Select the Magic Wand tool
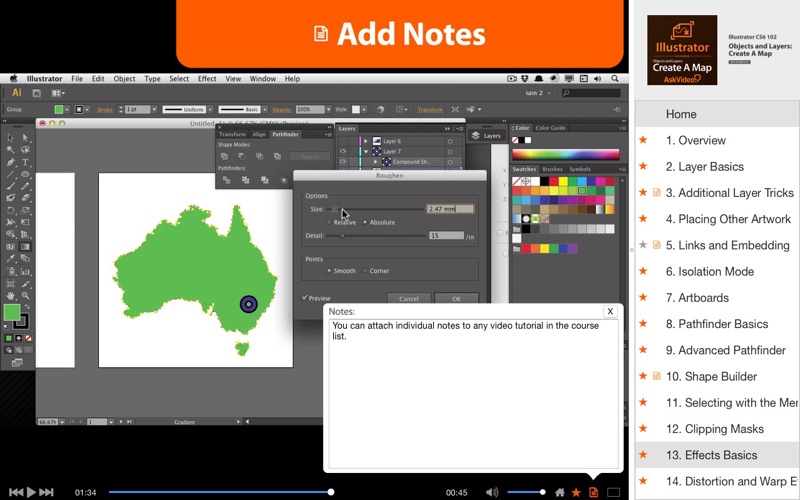Image resolution: width=800 pixels, height=500 pixels. tap(10, 149)
